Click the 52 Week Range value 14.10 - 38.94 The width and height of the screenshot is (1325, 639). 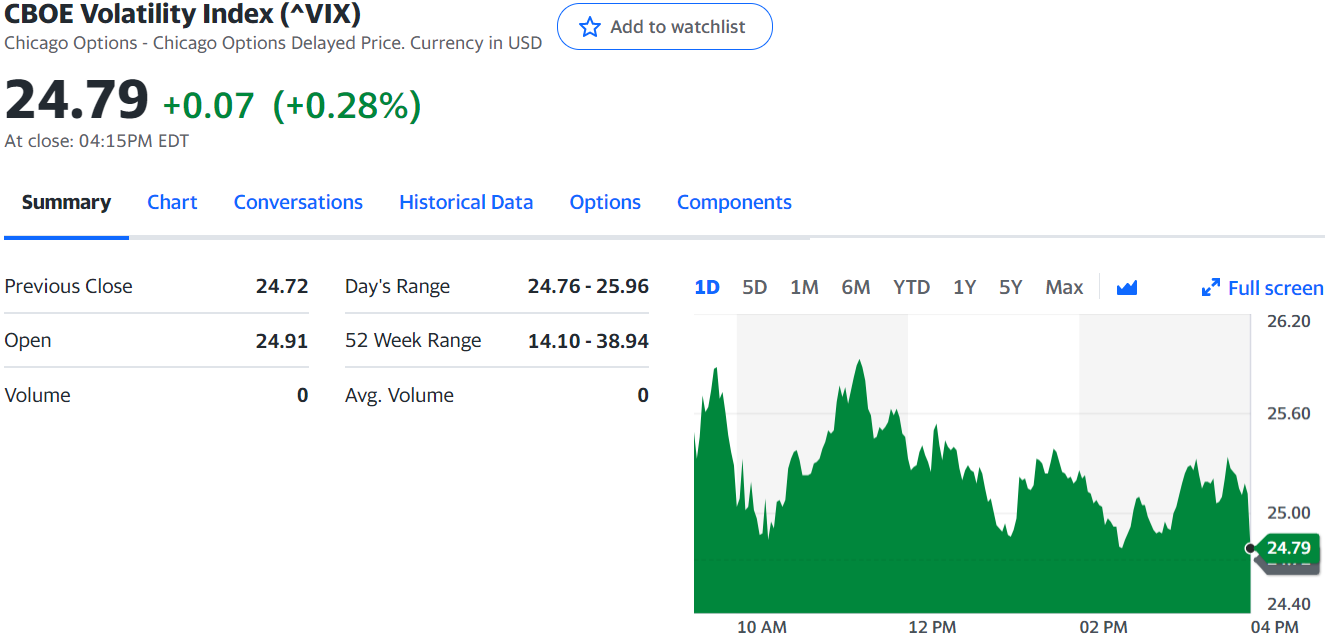coord(588,341)
